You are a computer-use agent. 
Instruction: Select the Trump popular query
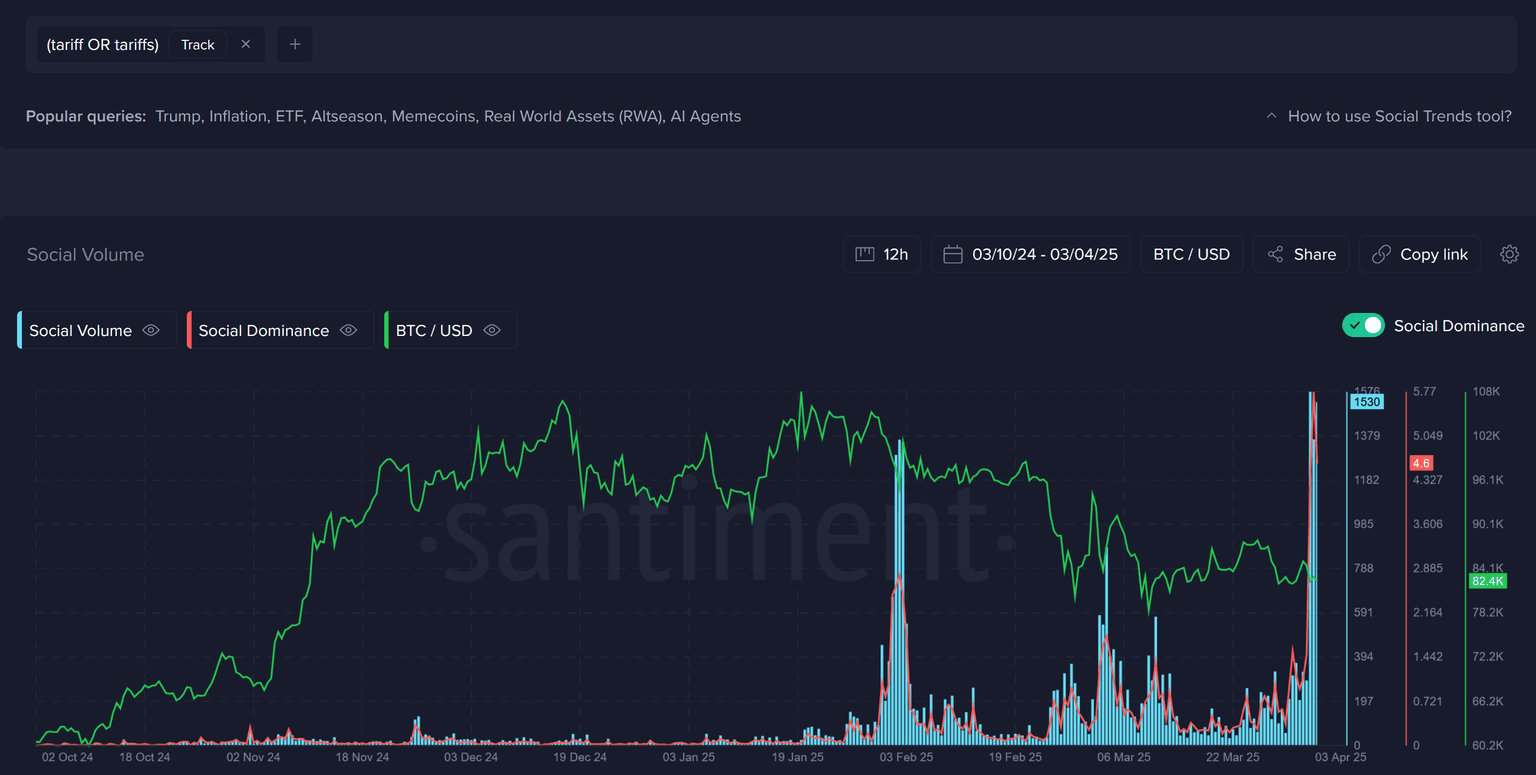tap(177, 116)
